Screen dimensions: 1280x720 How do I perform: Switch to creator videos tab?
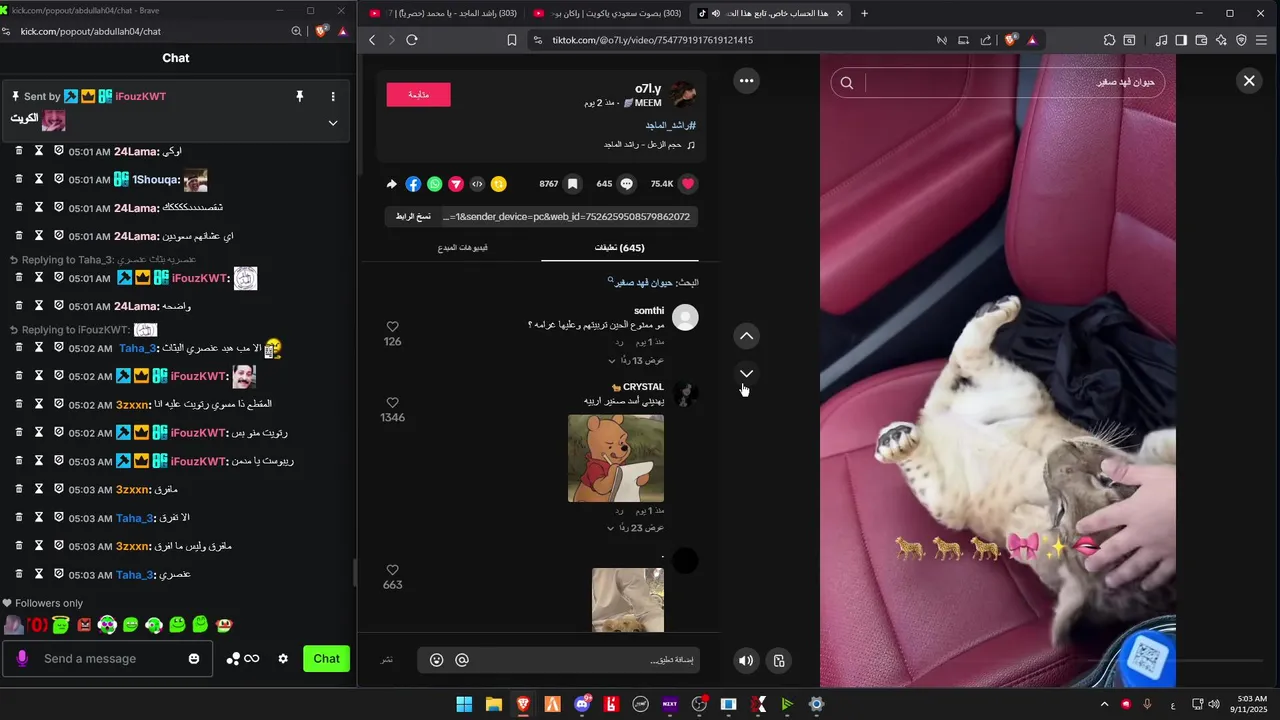[x=462, y=247]
